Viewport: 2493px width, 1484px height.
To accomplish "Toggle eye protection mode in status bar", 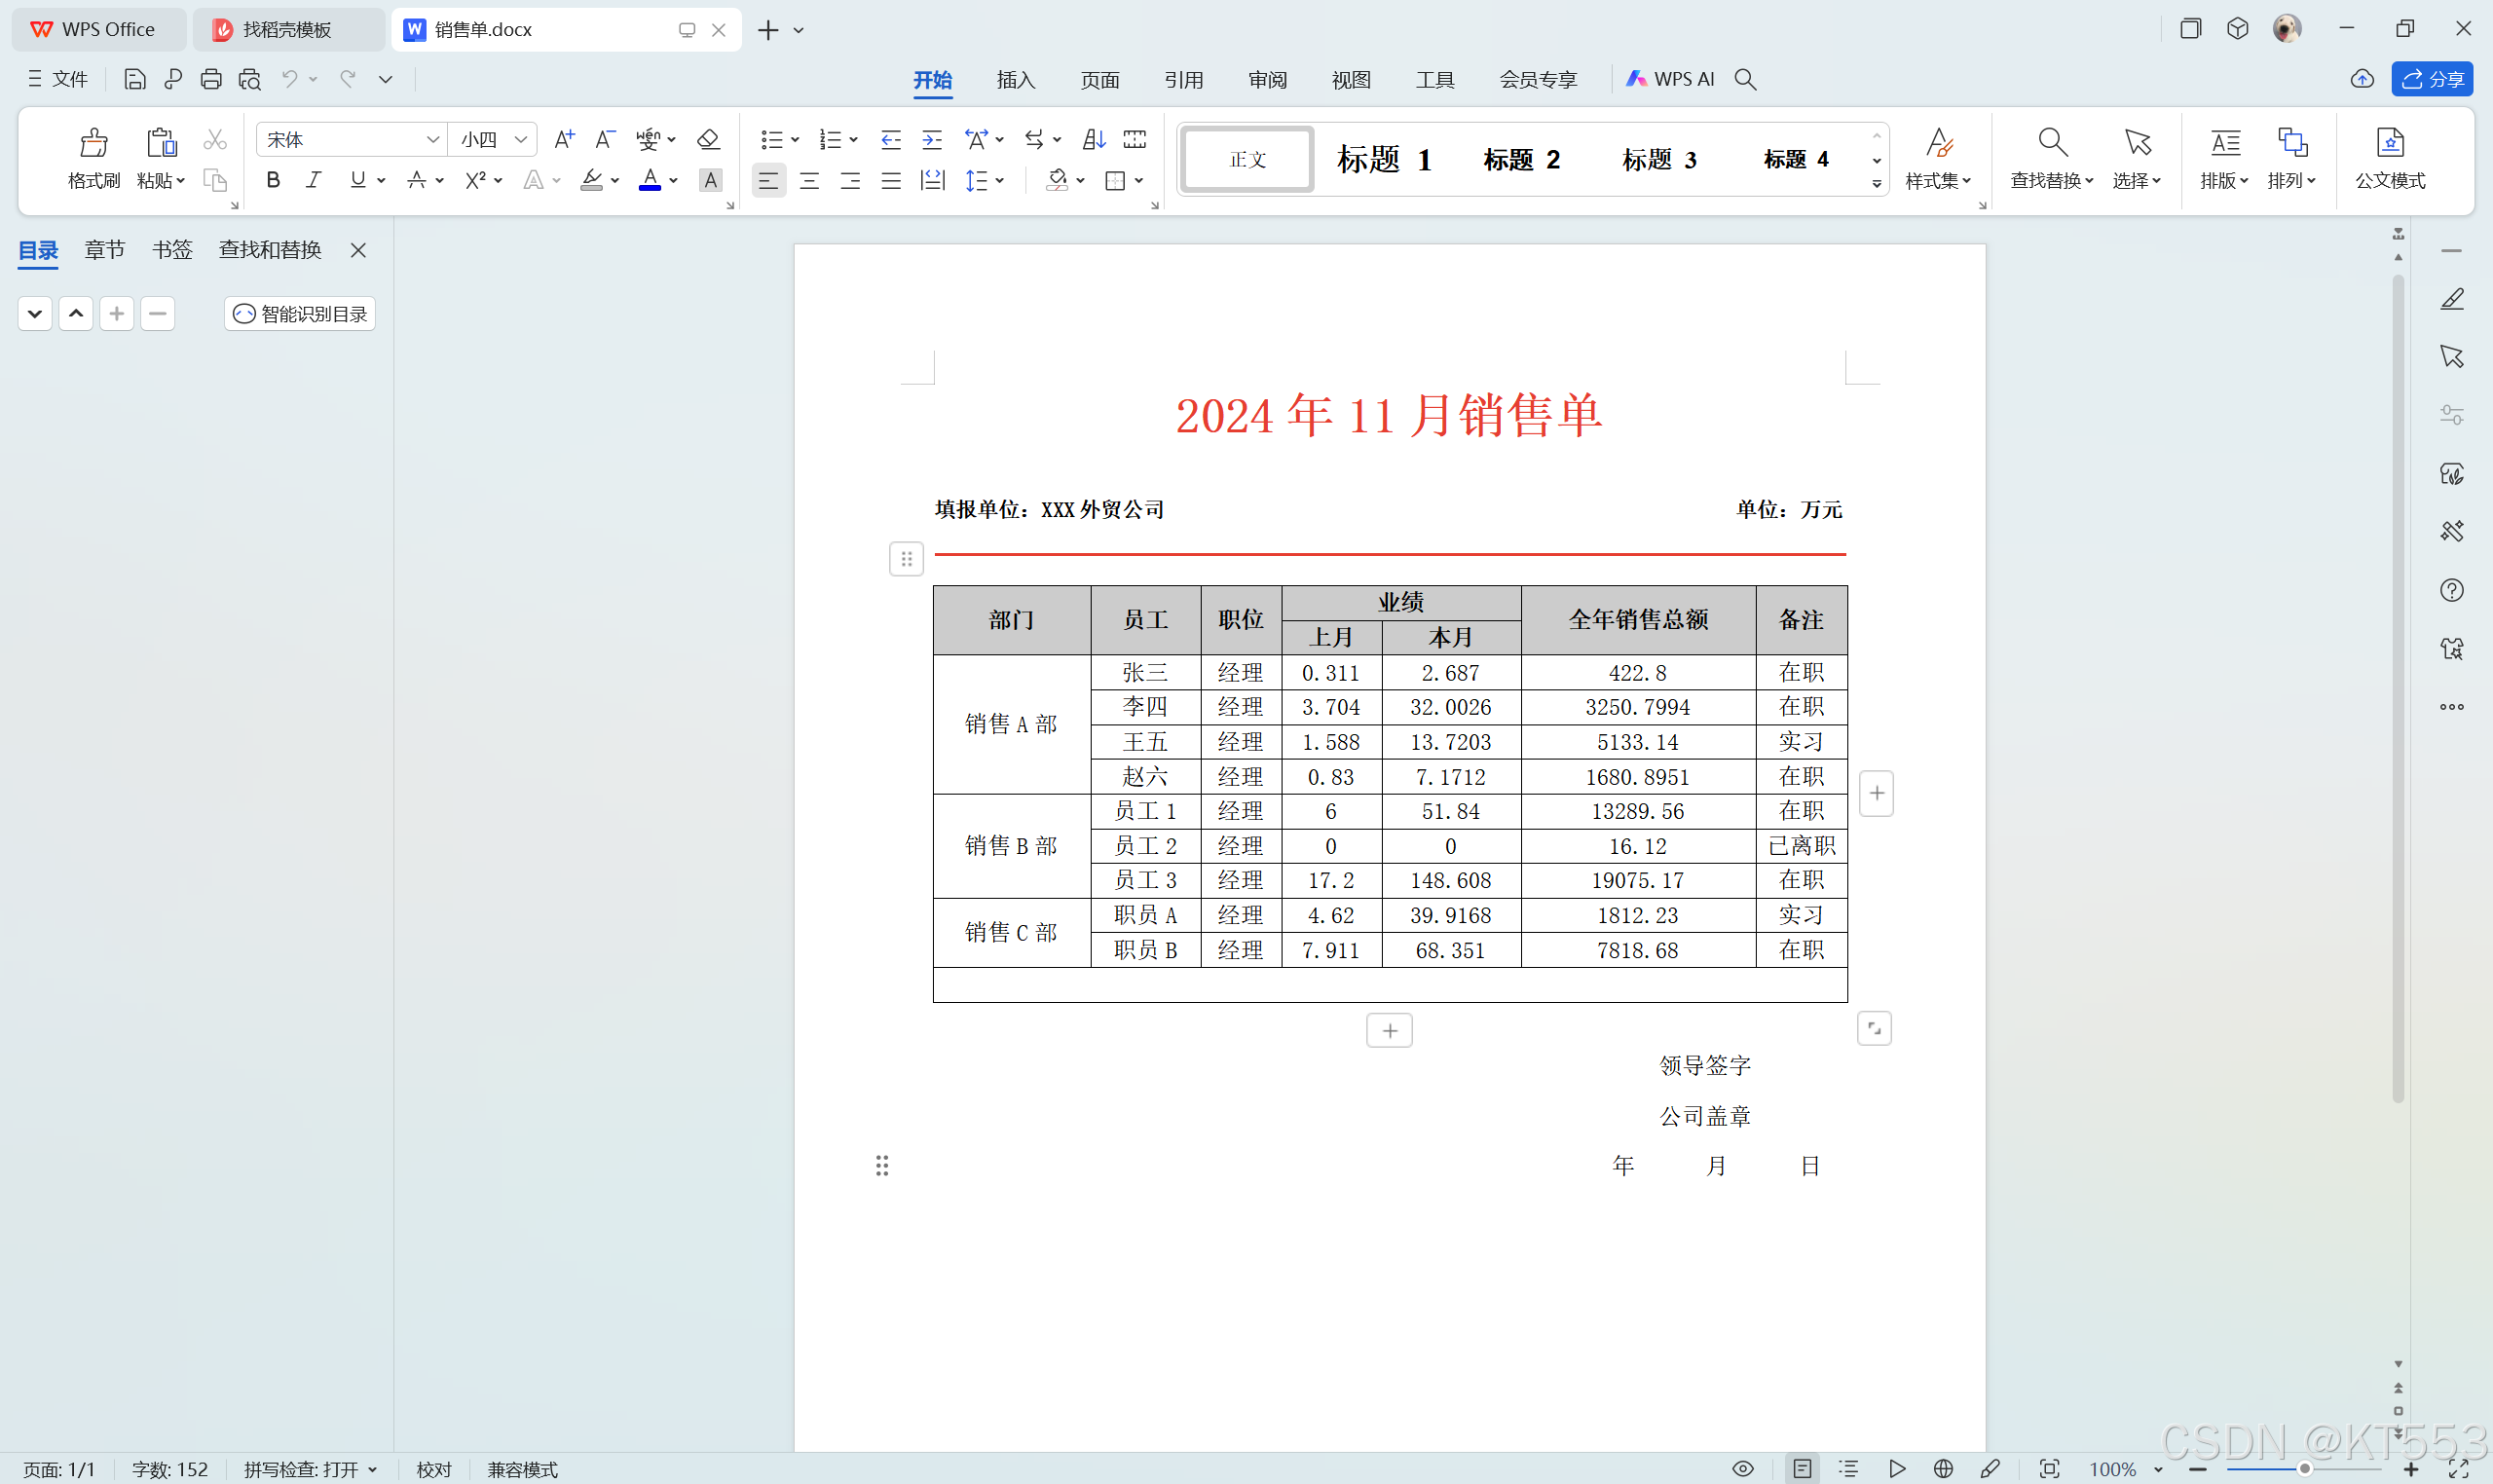I will point(1743,1468).
